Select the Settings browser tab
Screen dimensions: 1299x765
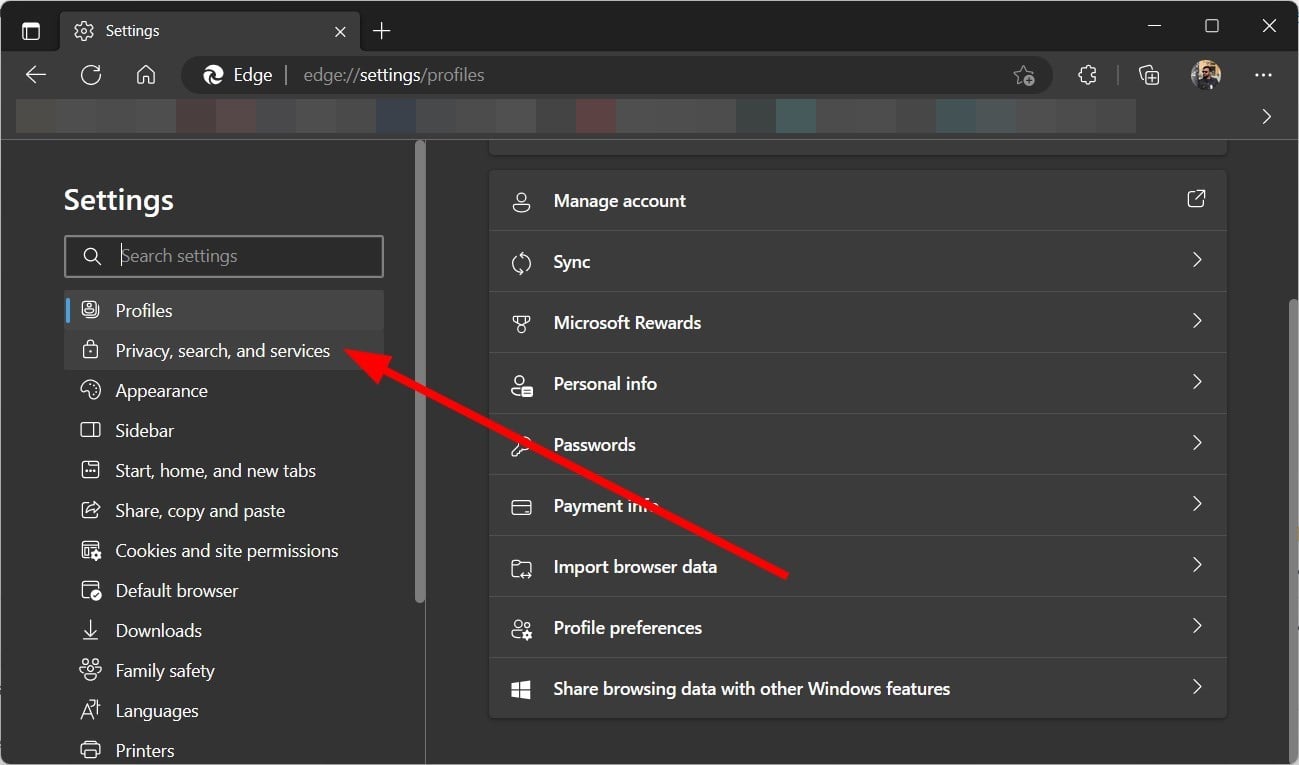pos(209,31)
